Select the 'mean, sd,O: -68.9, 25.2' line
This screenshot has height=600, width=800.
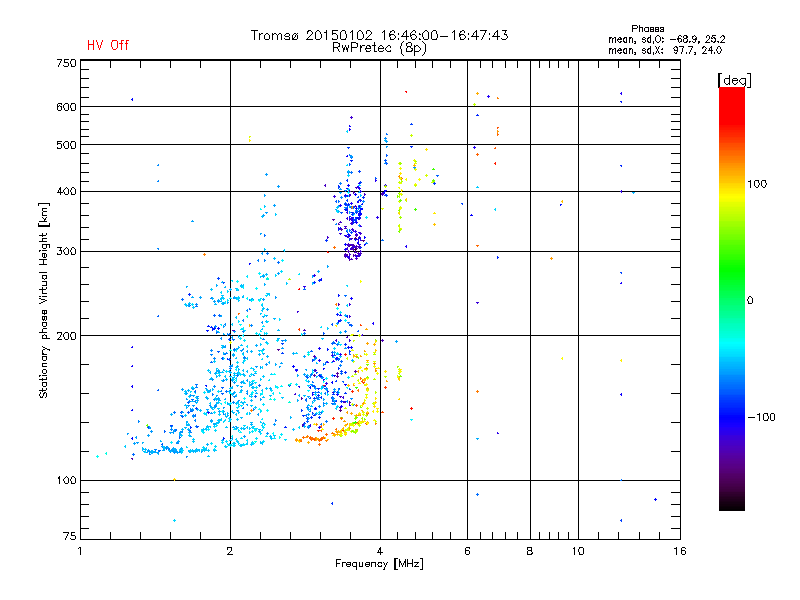pyautogui.click(x=666, y=39)
